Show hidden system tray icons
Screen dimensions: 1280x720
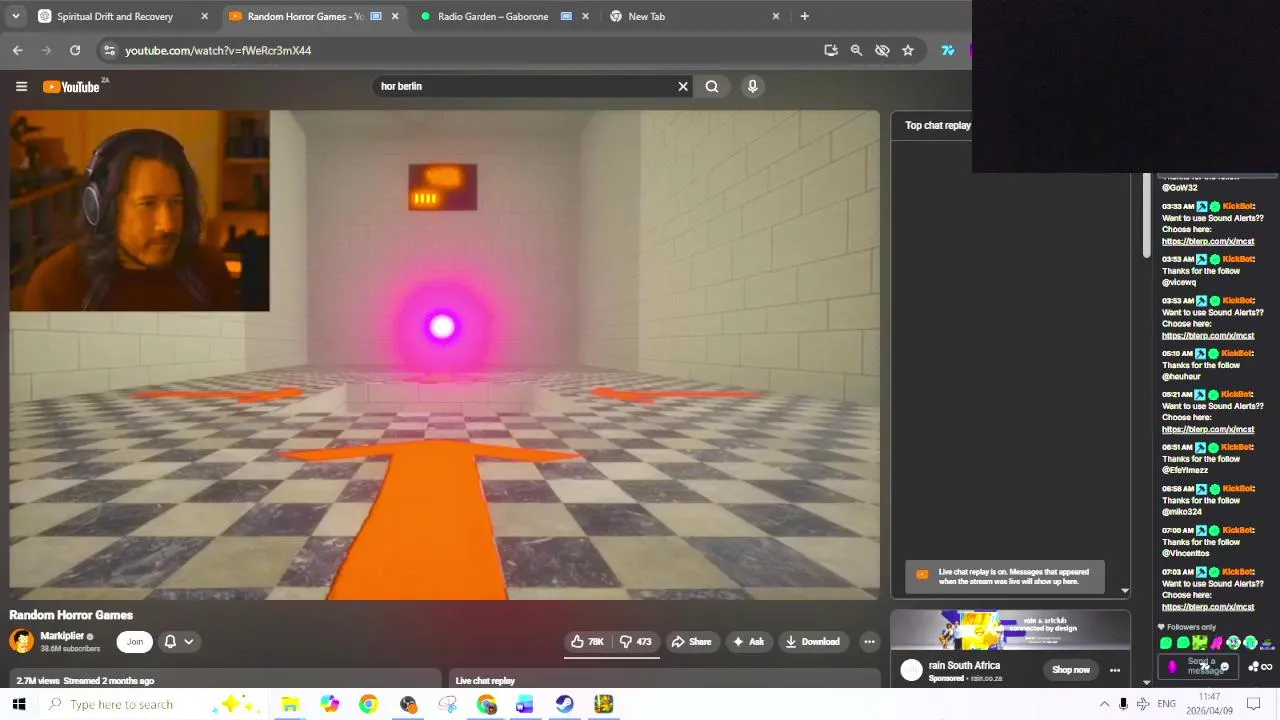click(1104, 704)
